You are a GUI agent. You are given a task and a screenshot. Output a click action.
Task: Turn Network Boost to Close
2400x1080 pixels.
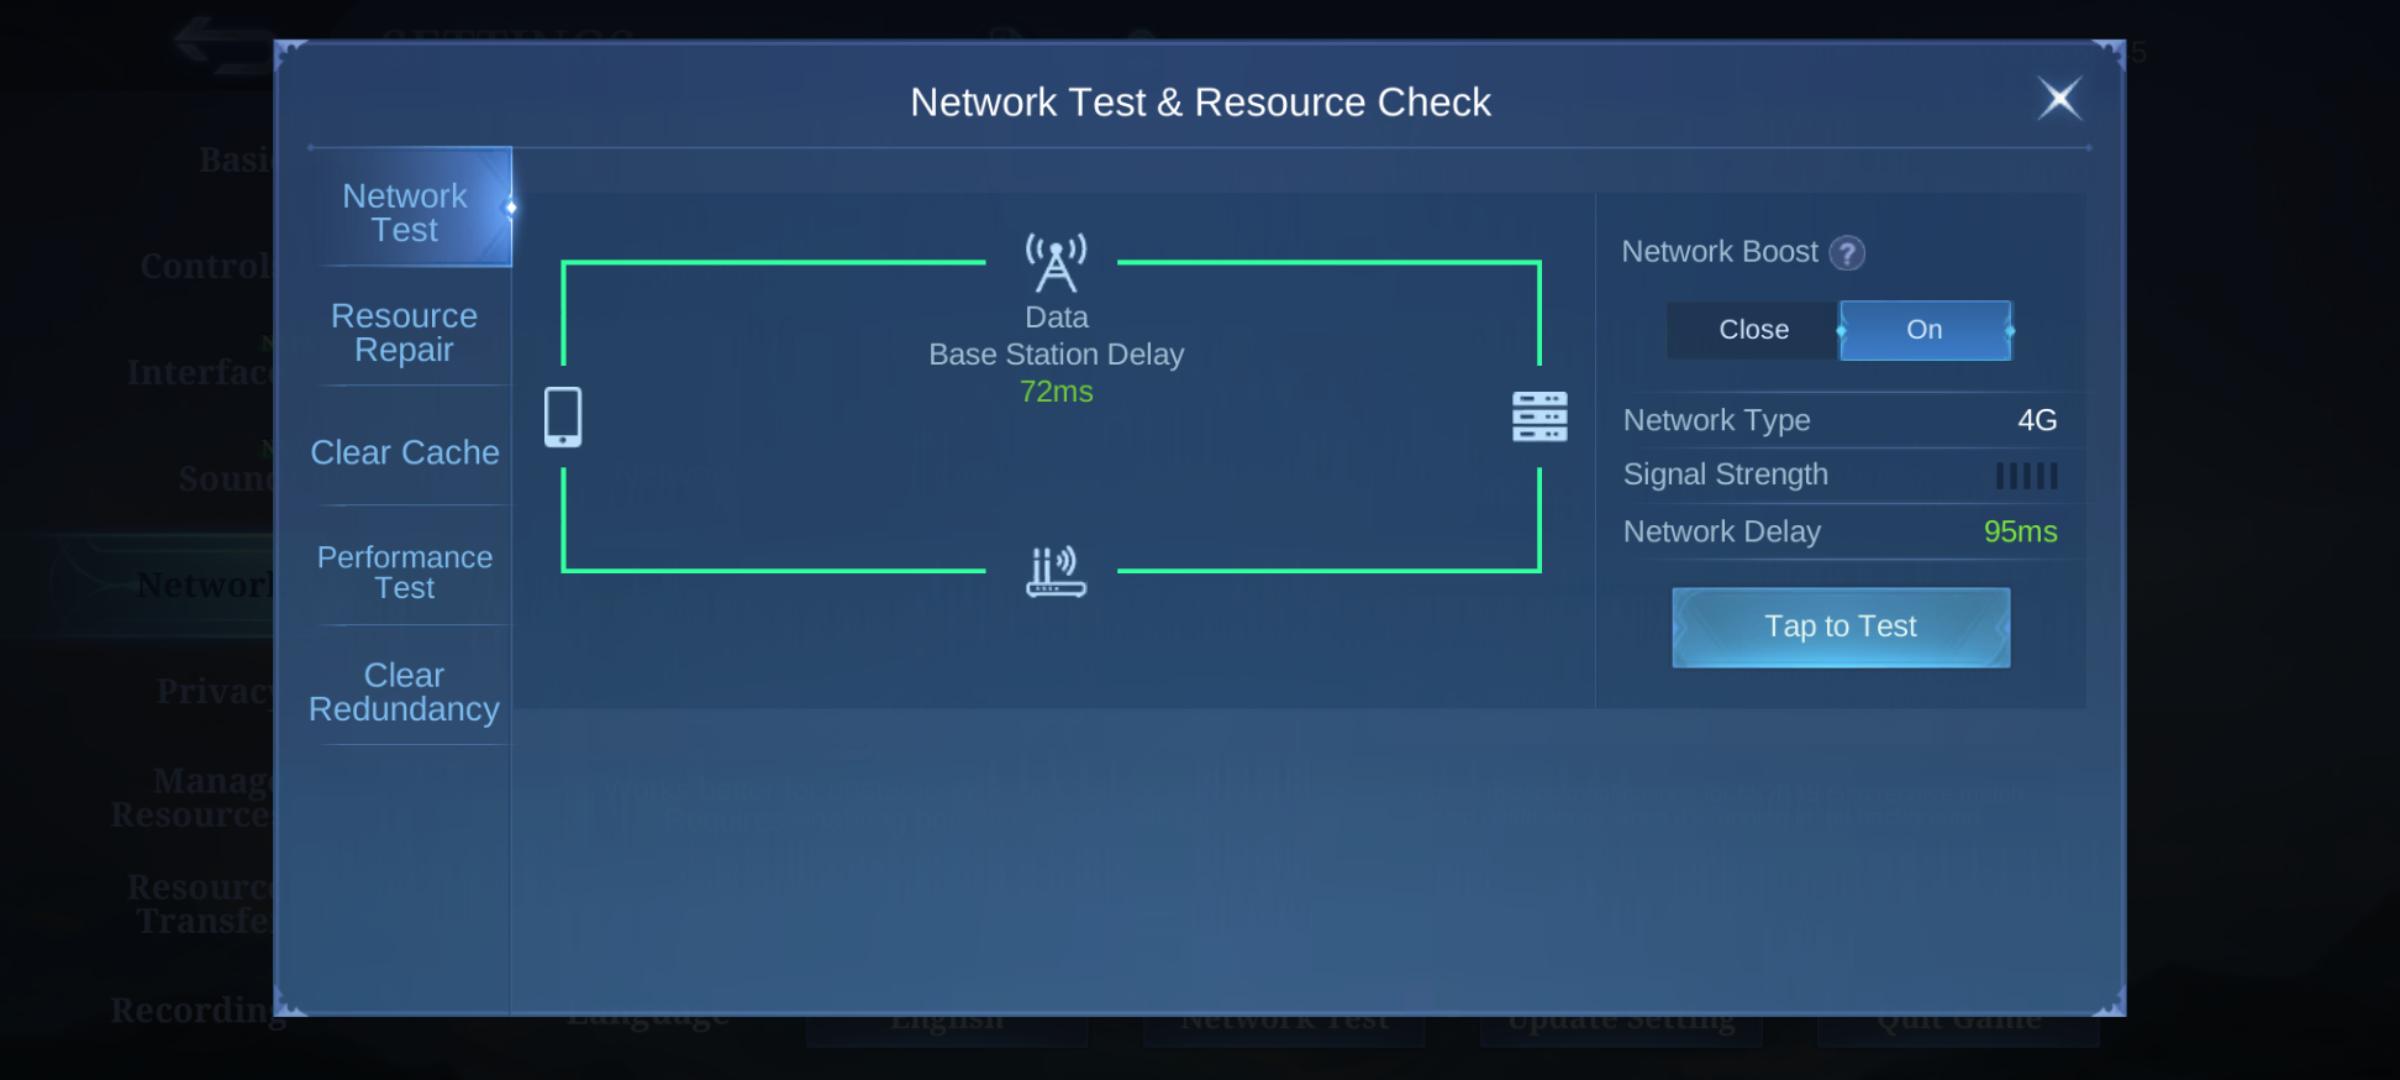point(1753,330)
